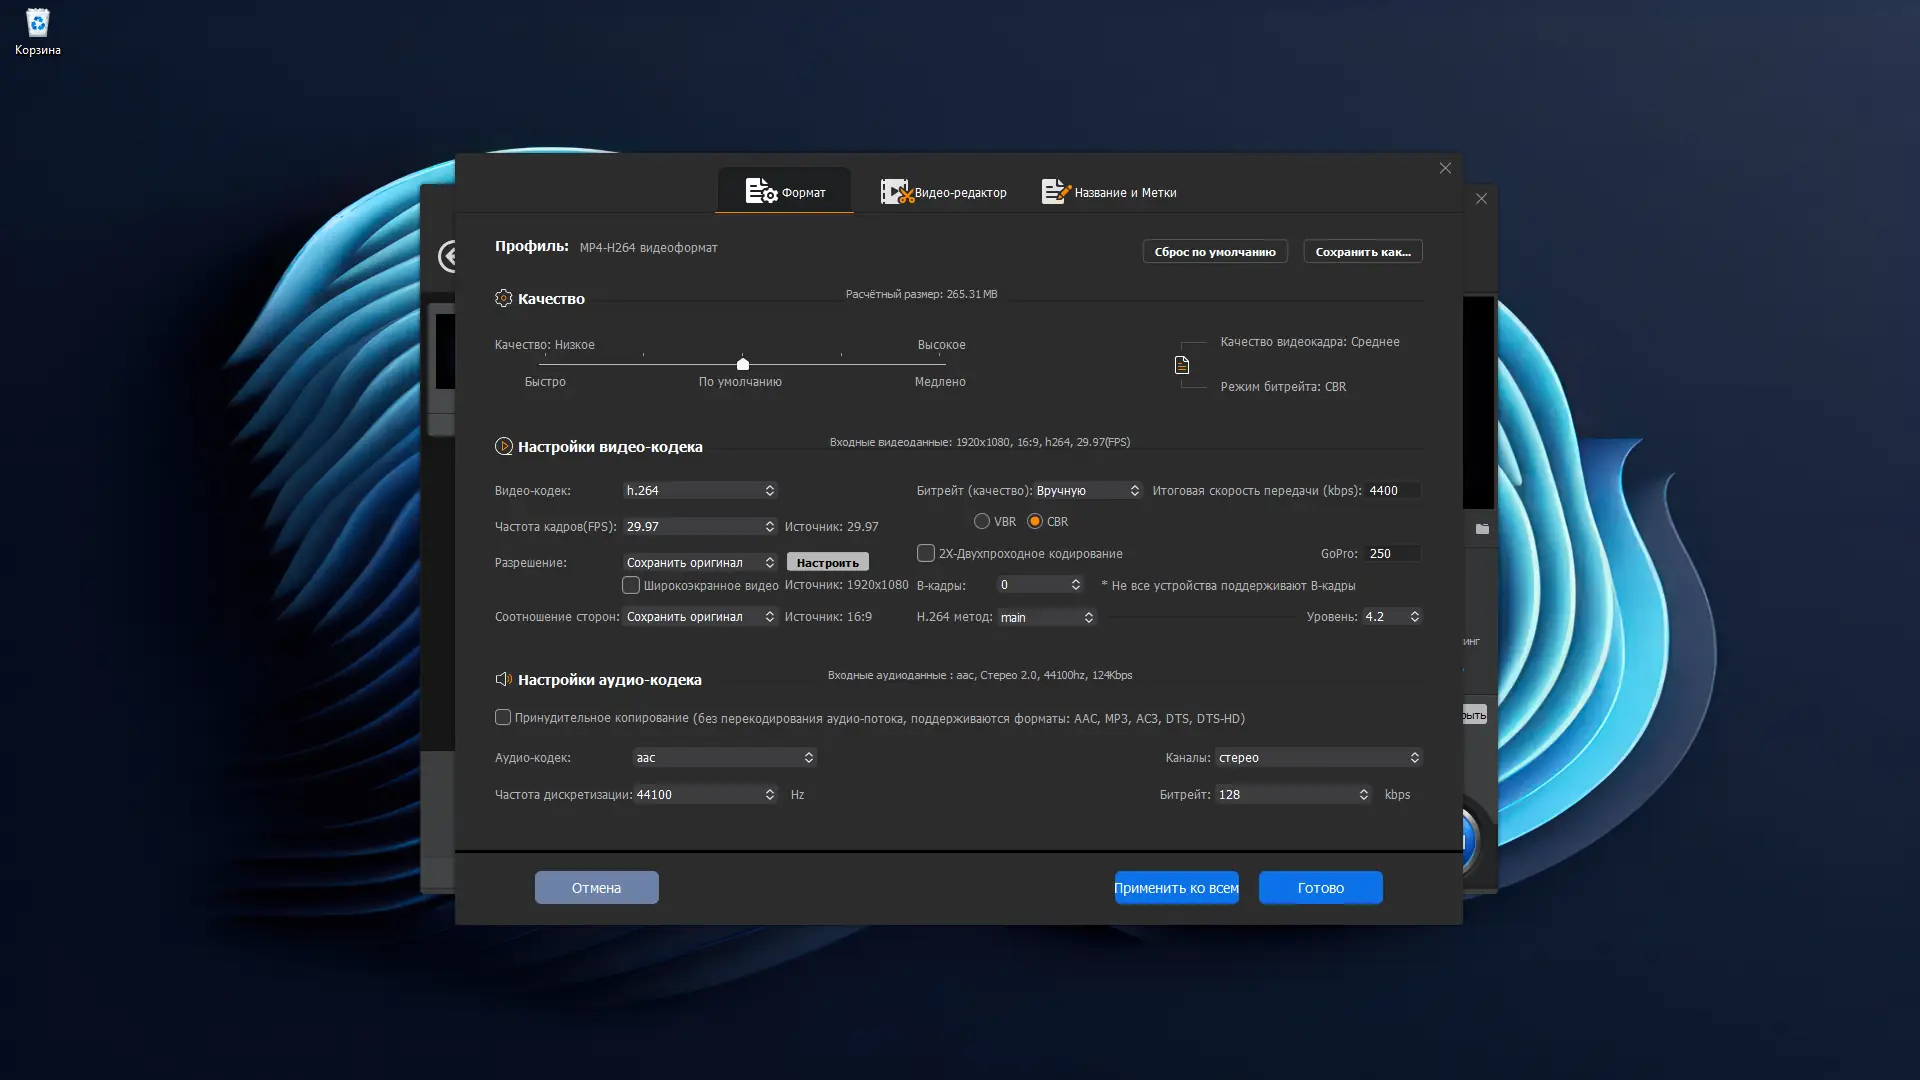This screenshot has width=1920, height=1080.
Task: Click the document icon beside bitrate mode
Action: [1181, 365]
